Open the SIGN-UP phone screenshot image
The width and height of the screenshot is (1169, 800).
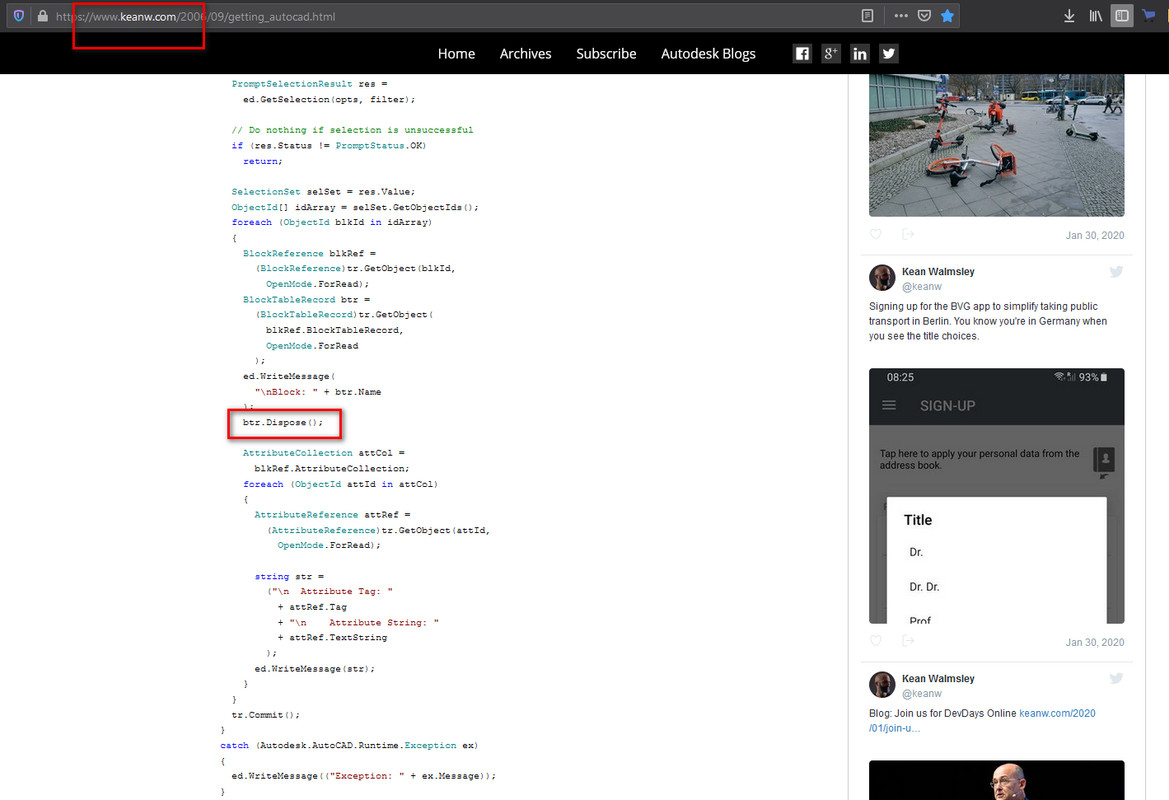[996, 496]
